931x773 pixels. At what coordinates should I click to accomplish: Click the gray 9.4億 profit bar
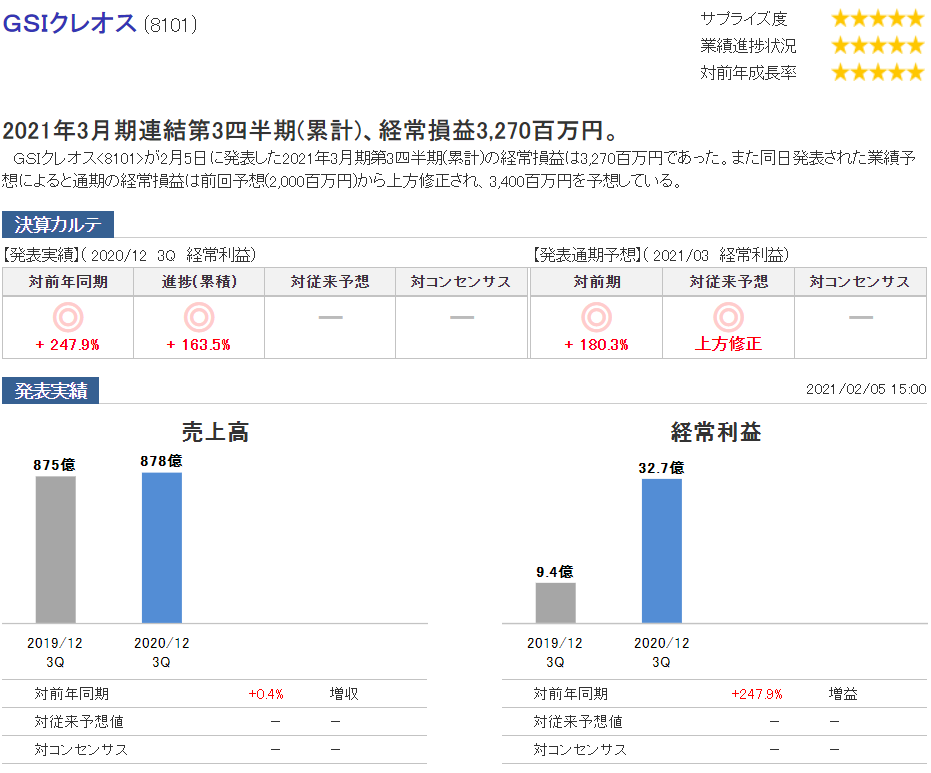(x=556, y=603)
